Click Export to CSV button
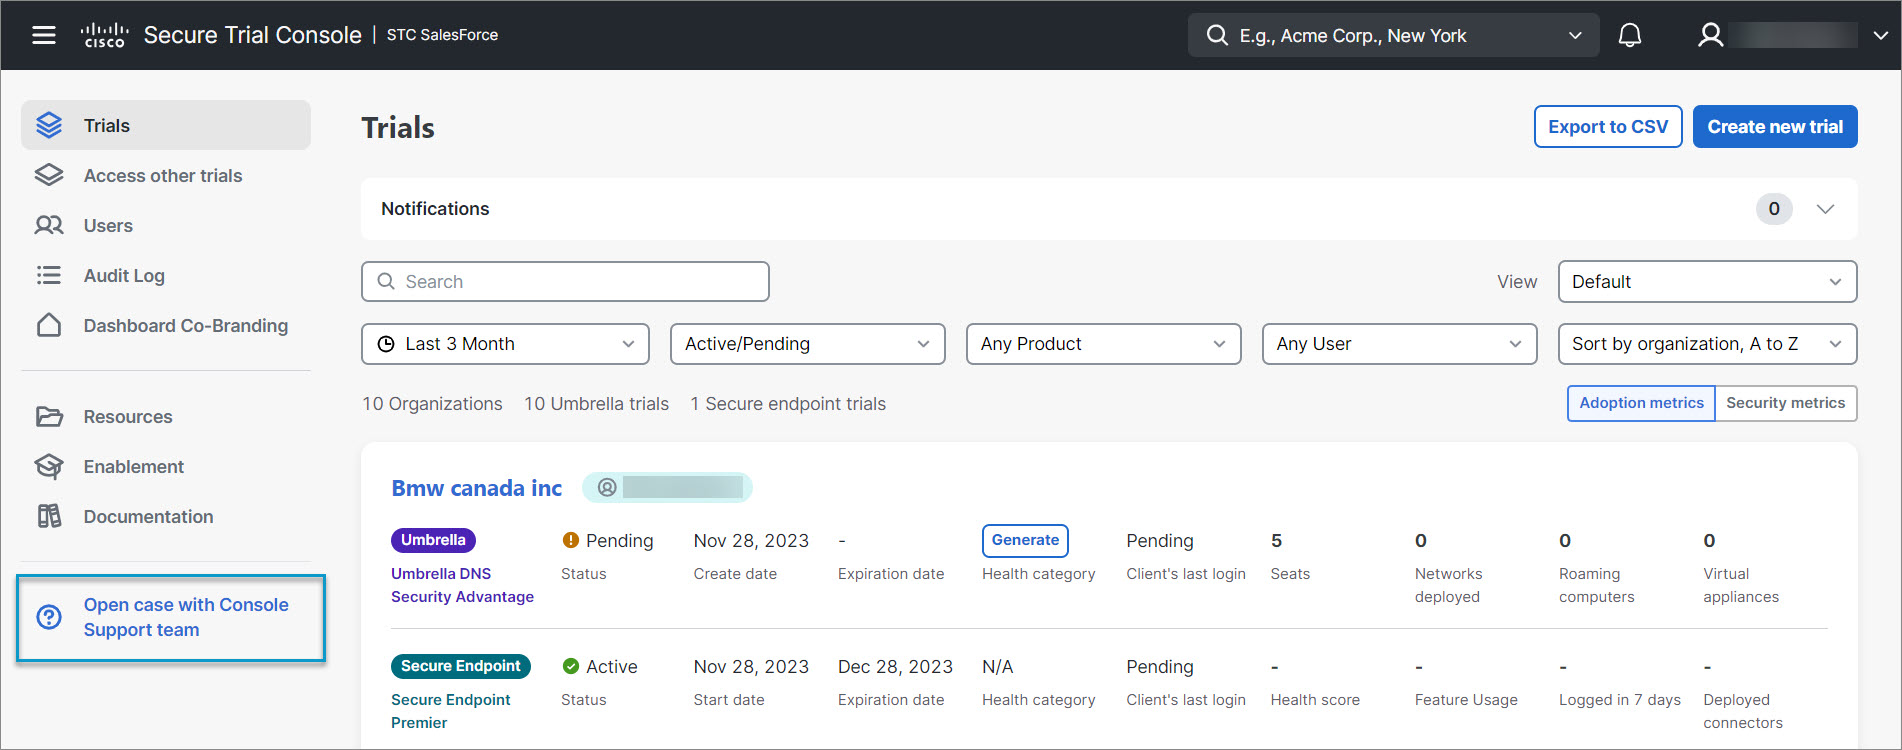 [x=1608, y=127]
